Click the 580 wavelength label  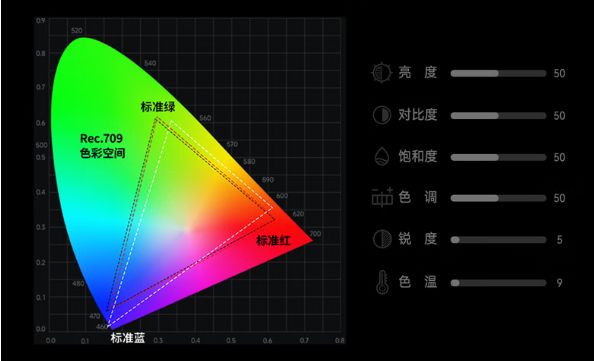pyautogui.click(x=249, y=162)
